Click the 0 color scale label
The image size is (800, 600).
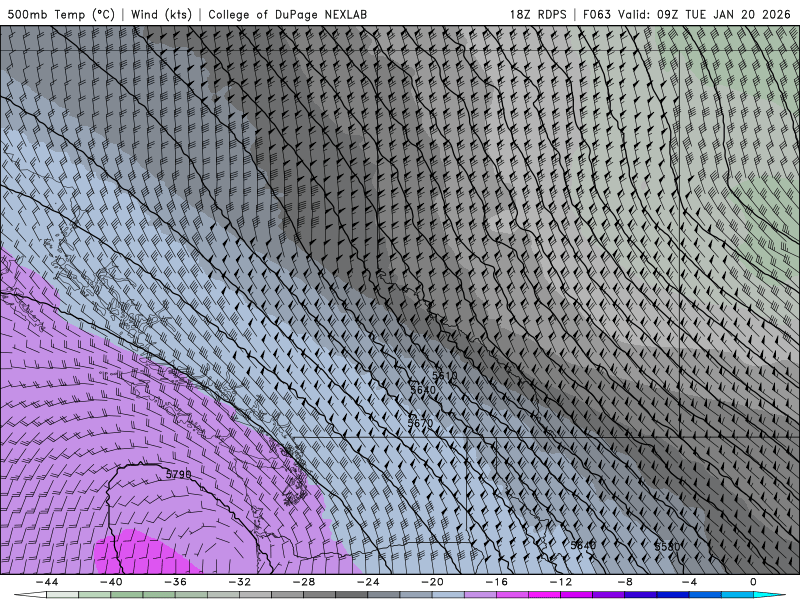[x=754, y=582]
